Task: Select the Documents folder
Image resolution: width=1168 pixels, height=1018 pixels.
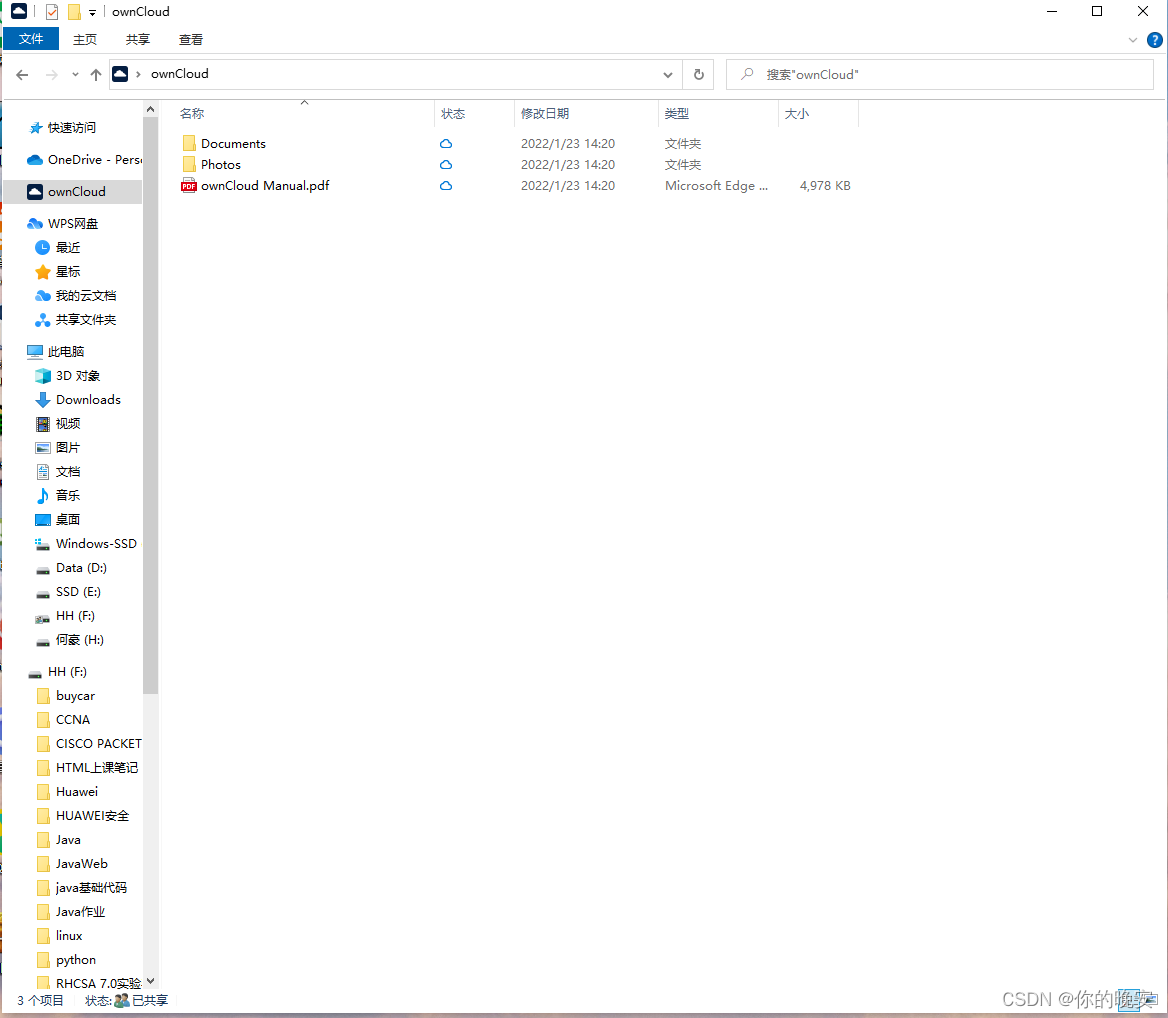Action: click(233, 144)
